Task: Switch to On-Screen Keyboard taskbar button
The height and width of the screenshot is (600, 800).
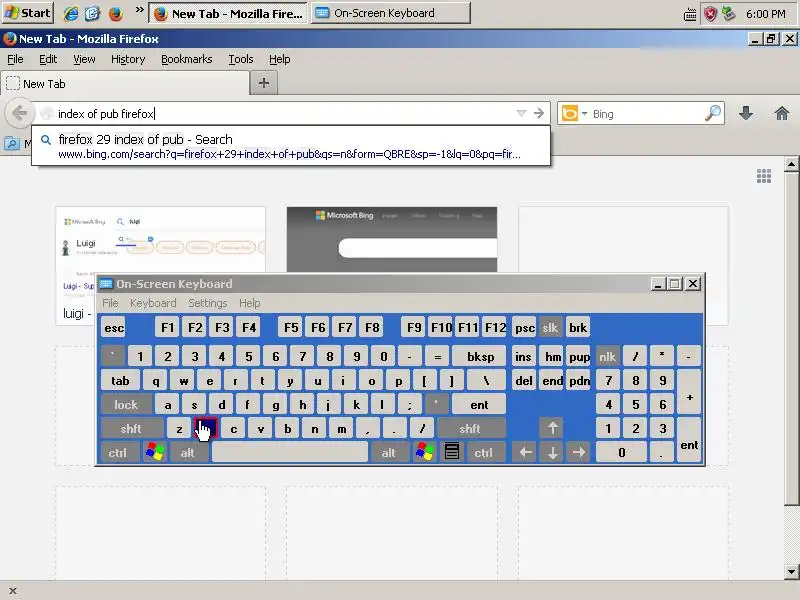Action: 391,13
